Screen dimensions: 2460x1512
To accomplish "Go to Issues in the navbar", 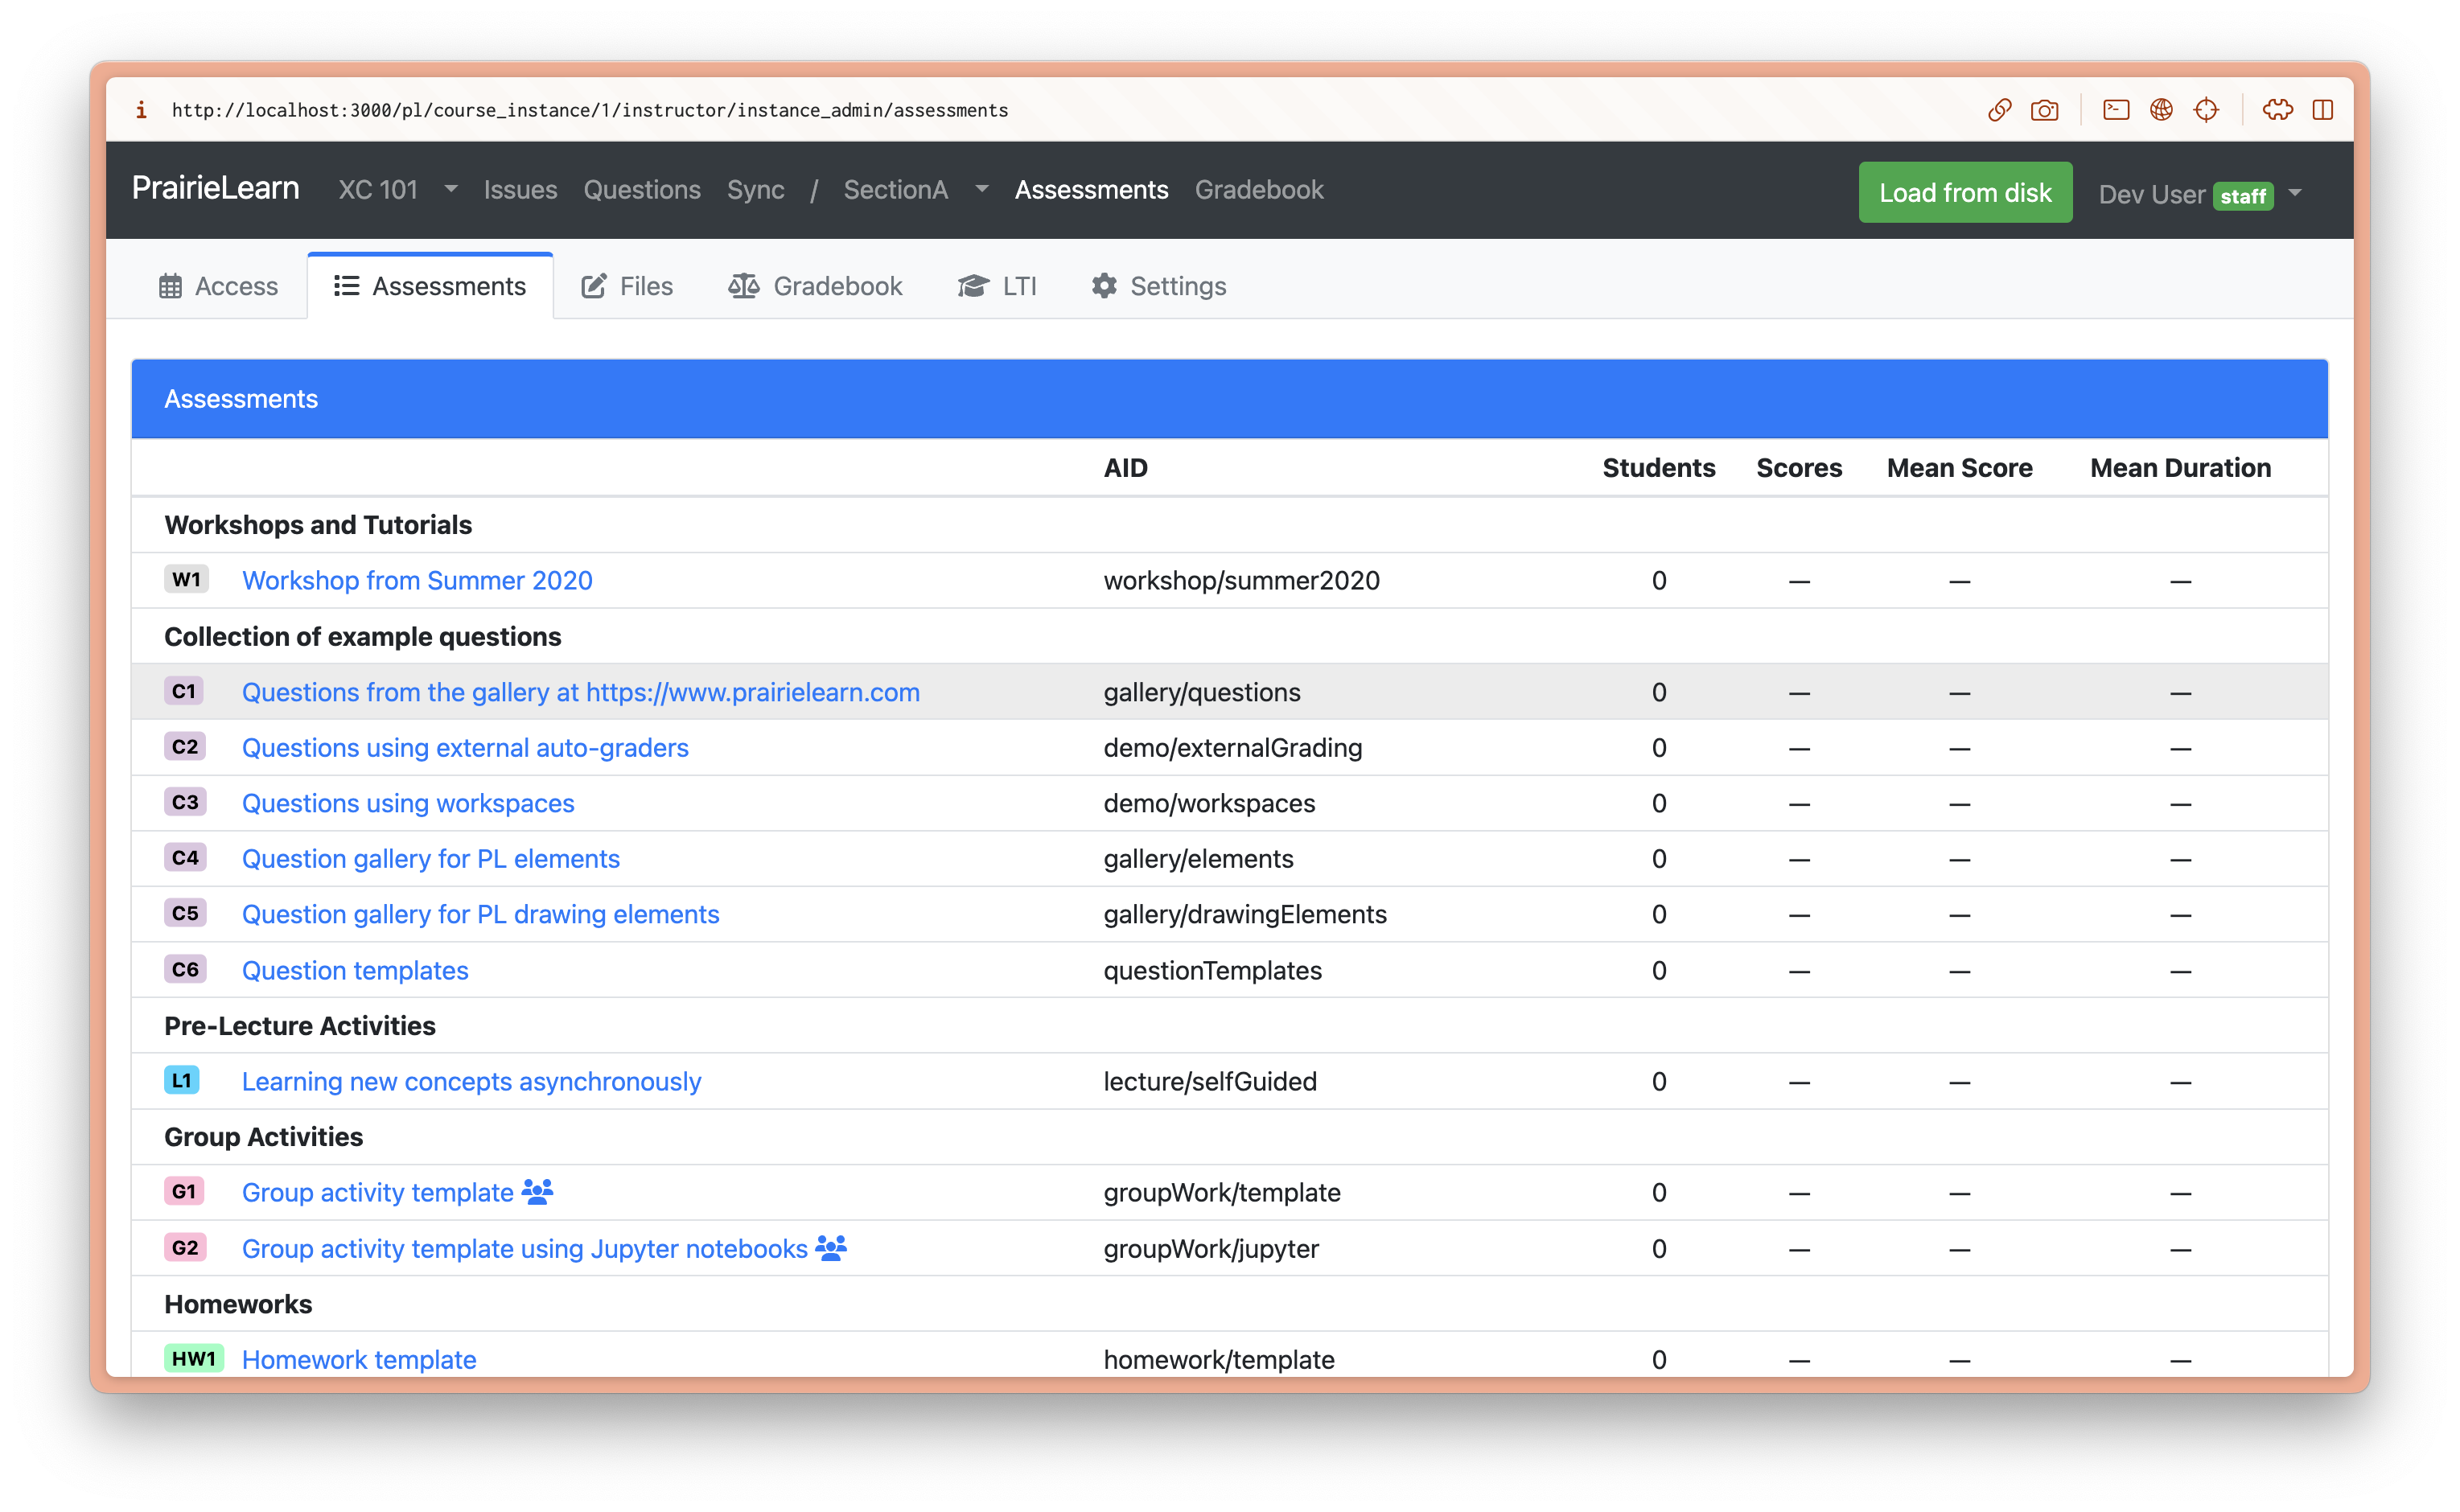I will click(520, 189).
